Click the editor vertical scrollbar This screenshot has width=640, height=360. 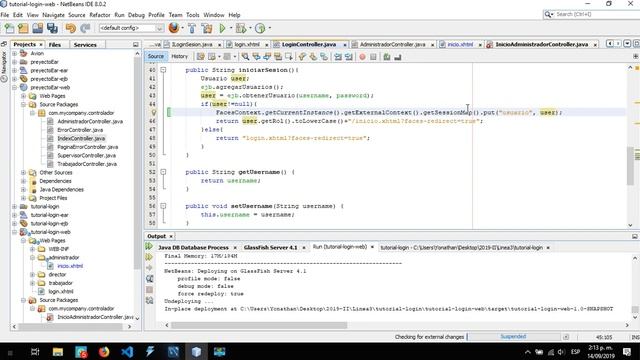(x=630, y=166)
